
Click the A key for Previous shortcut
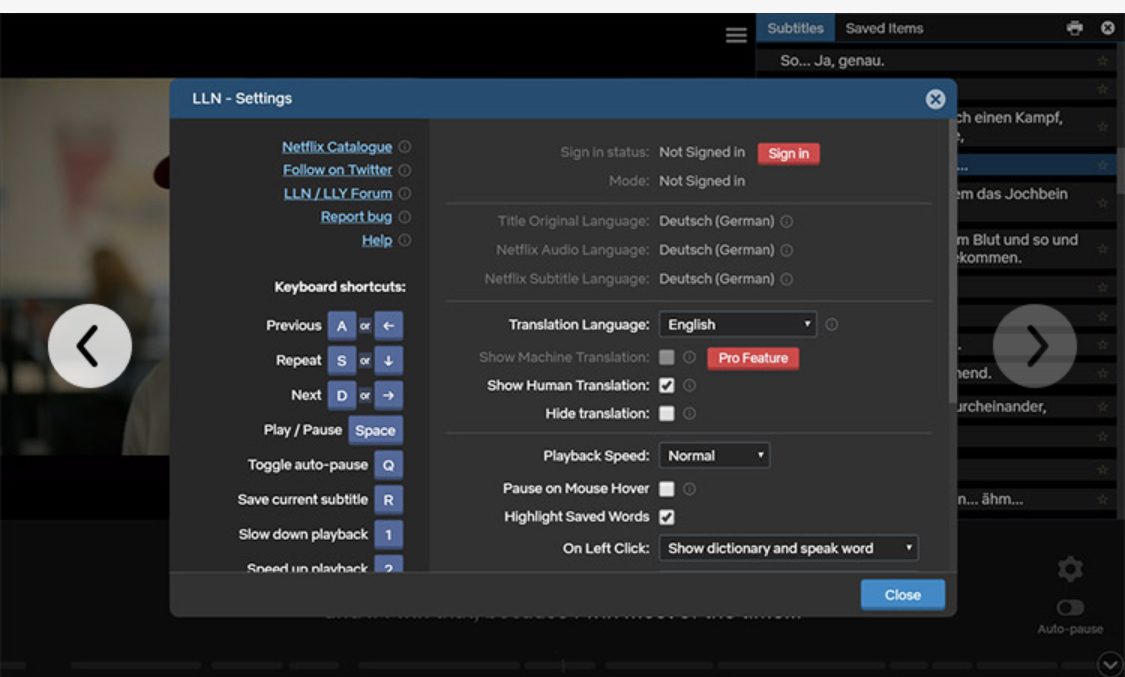[342, 326]
